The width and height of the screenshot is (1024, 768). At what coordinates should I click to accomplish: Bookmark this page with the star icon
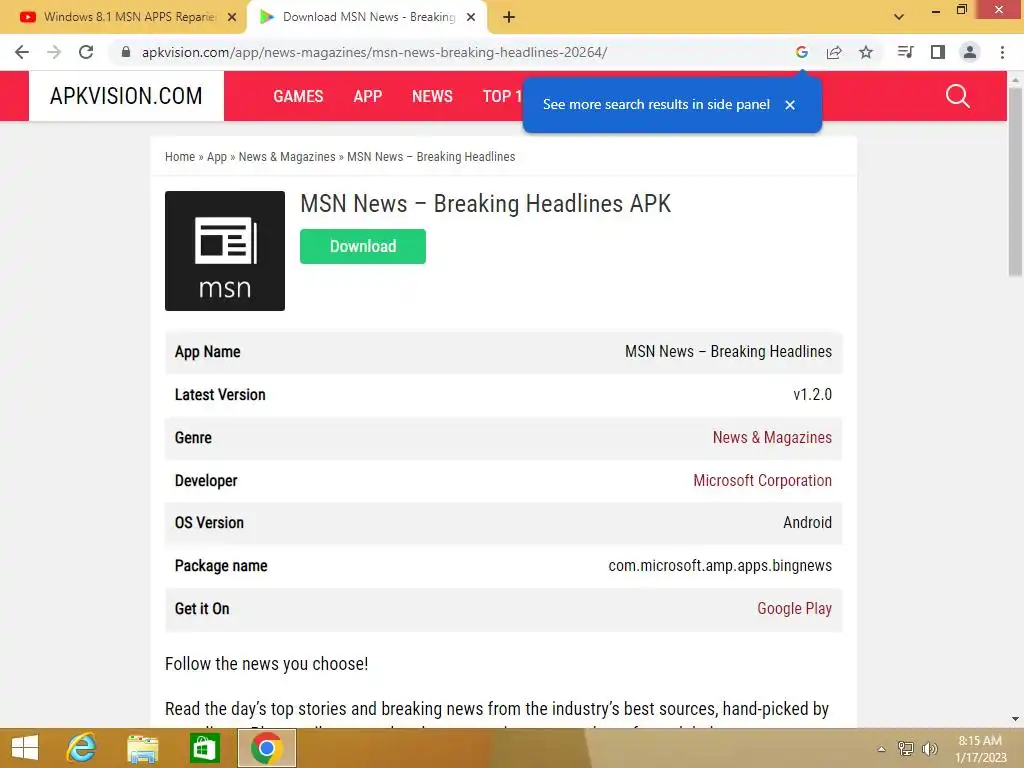[866, 52]
